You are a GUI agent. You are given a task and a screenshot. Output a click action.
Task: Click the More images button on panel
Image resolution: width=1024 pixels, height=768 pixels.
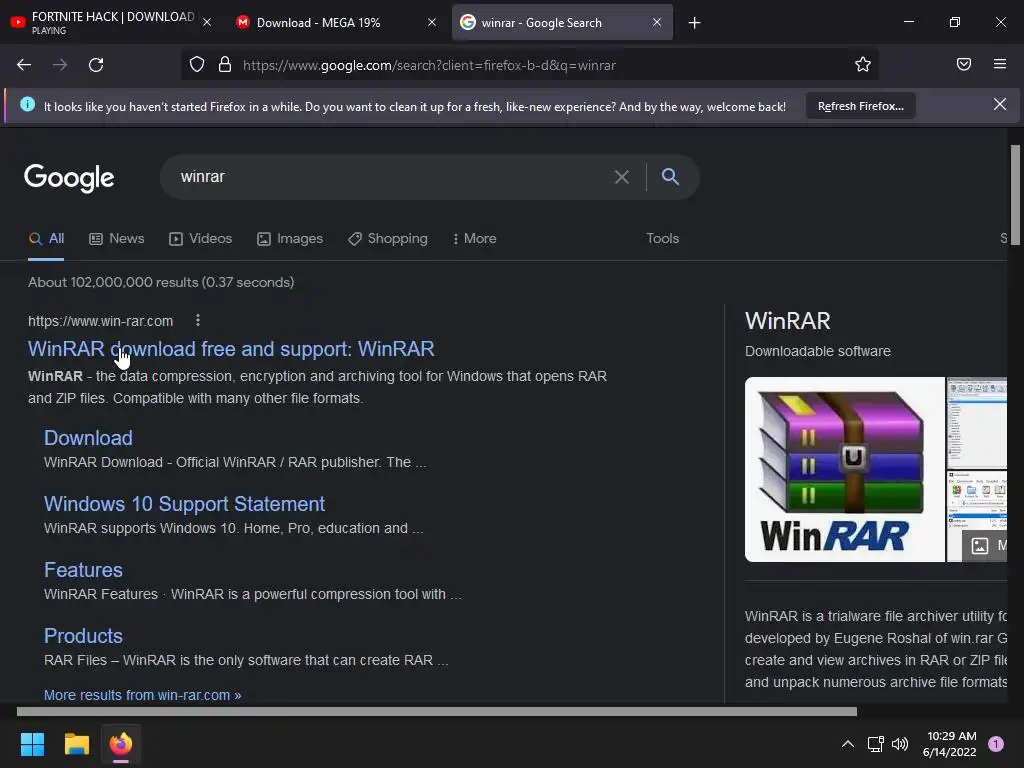(985, 546)
